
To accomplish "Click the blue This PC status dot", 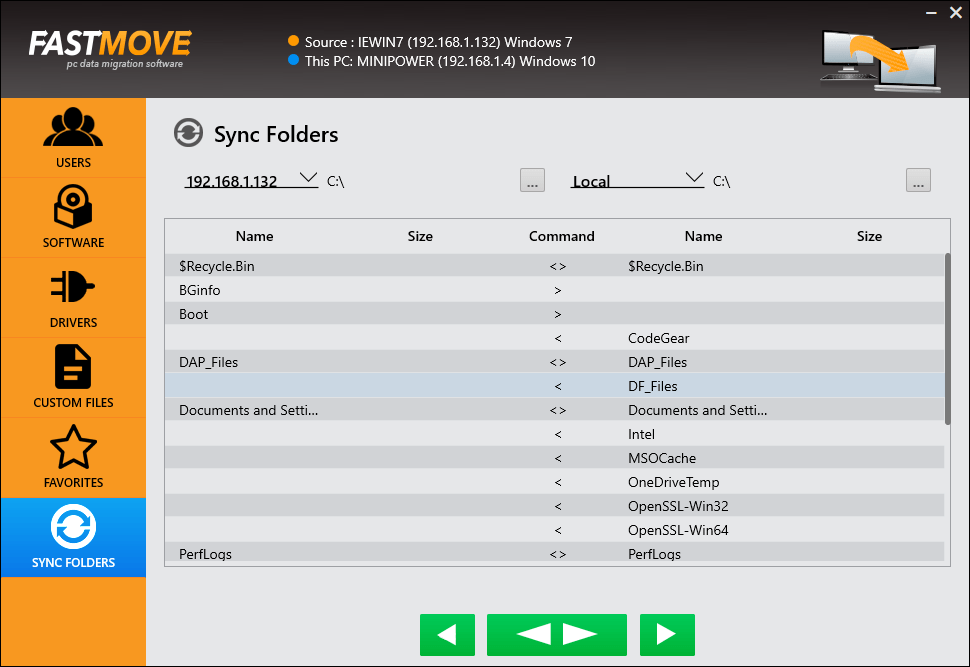I will click(293, 60).
